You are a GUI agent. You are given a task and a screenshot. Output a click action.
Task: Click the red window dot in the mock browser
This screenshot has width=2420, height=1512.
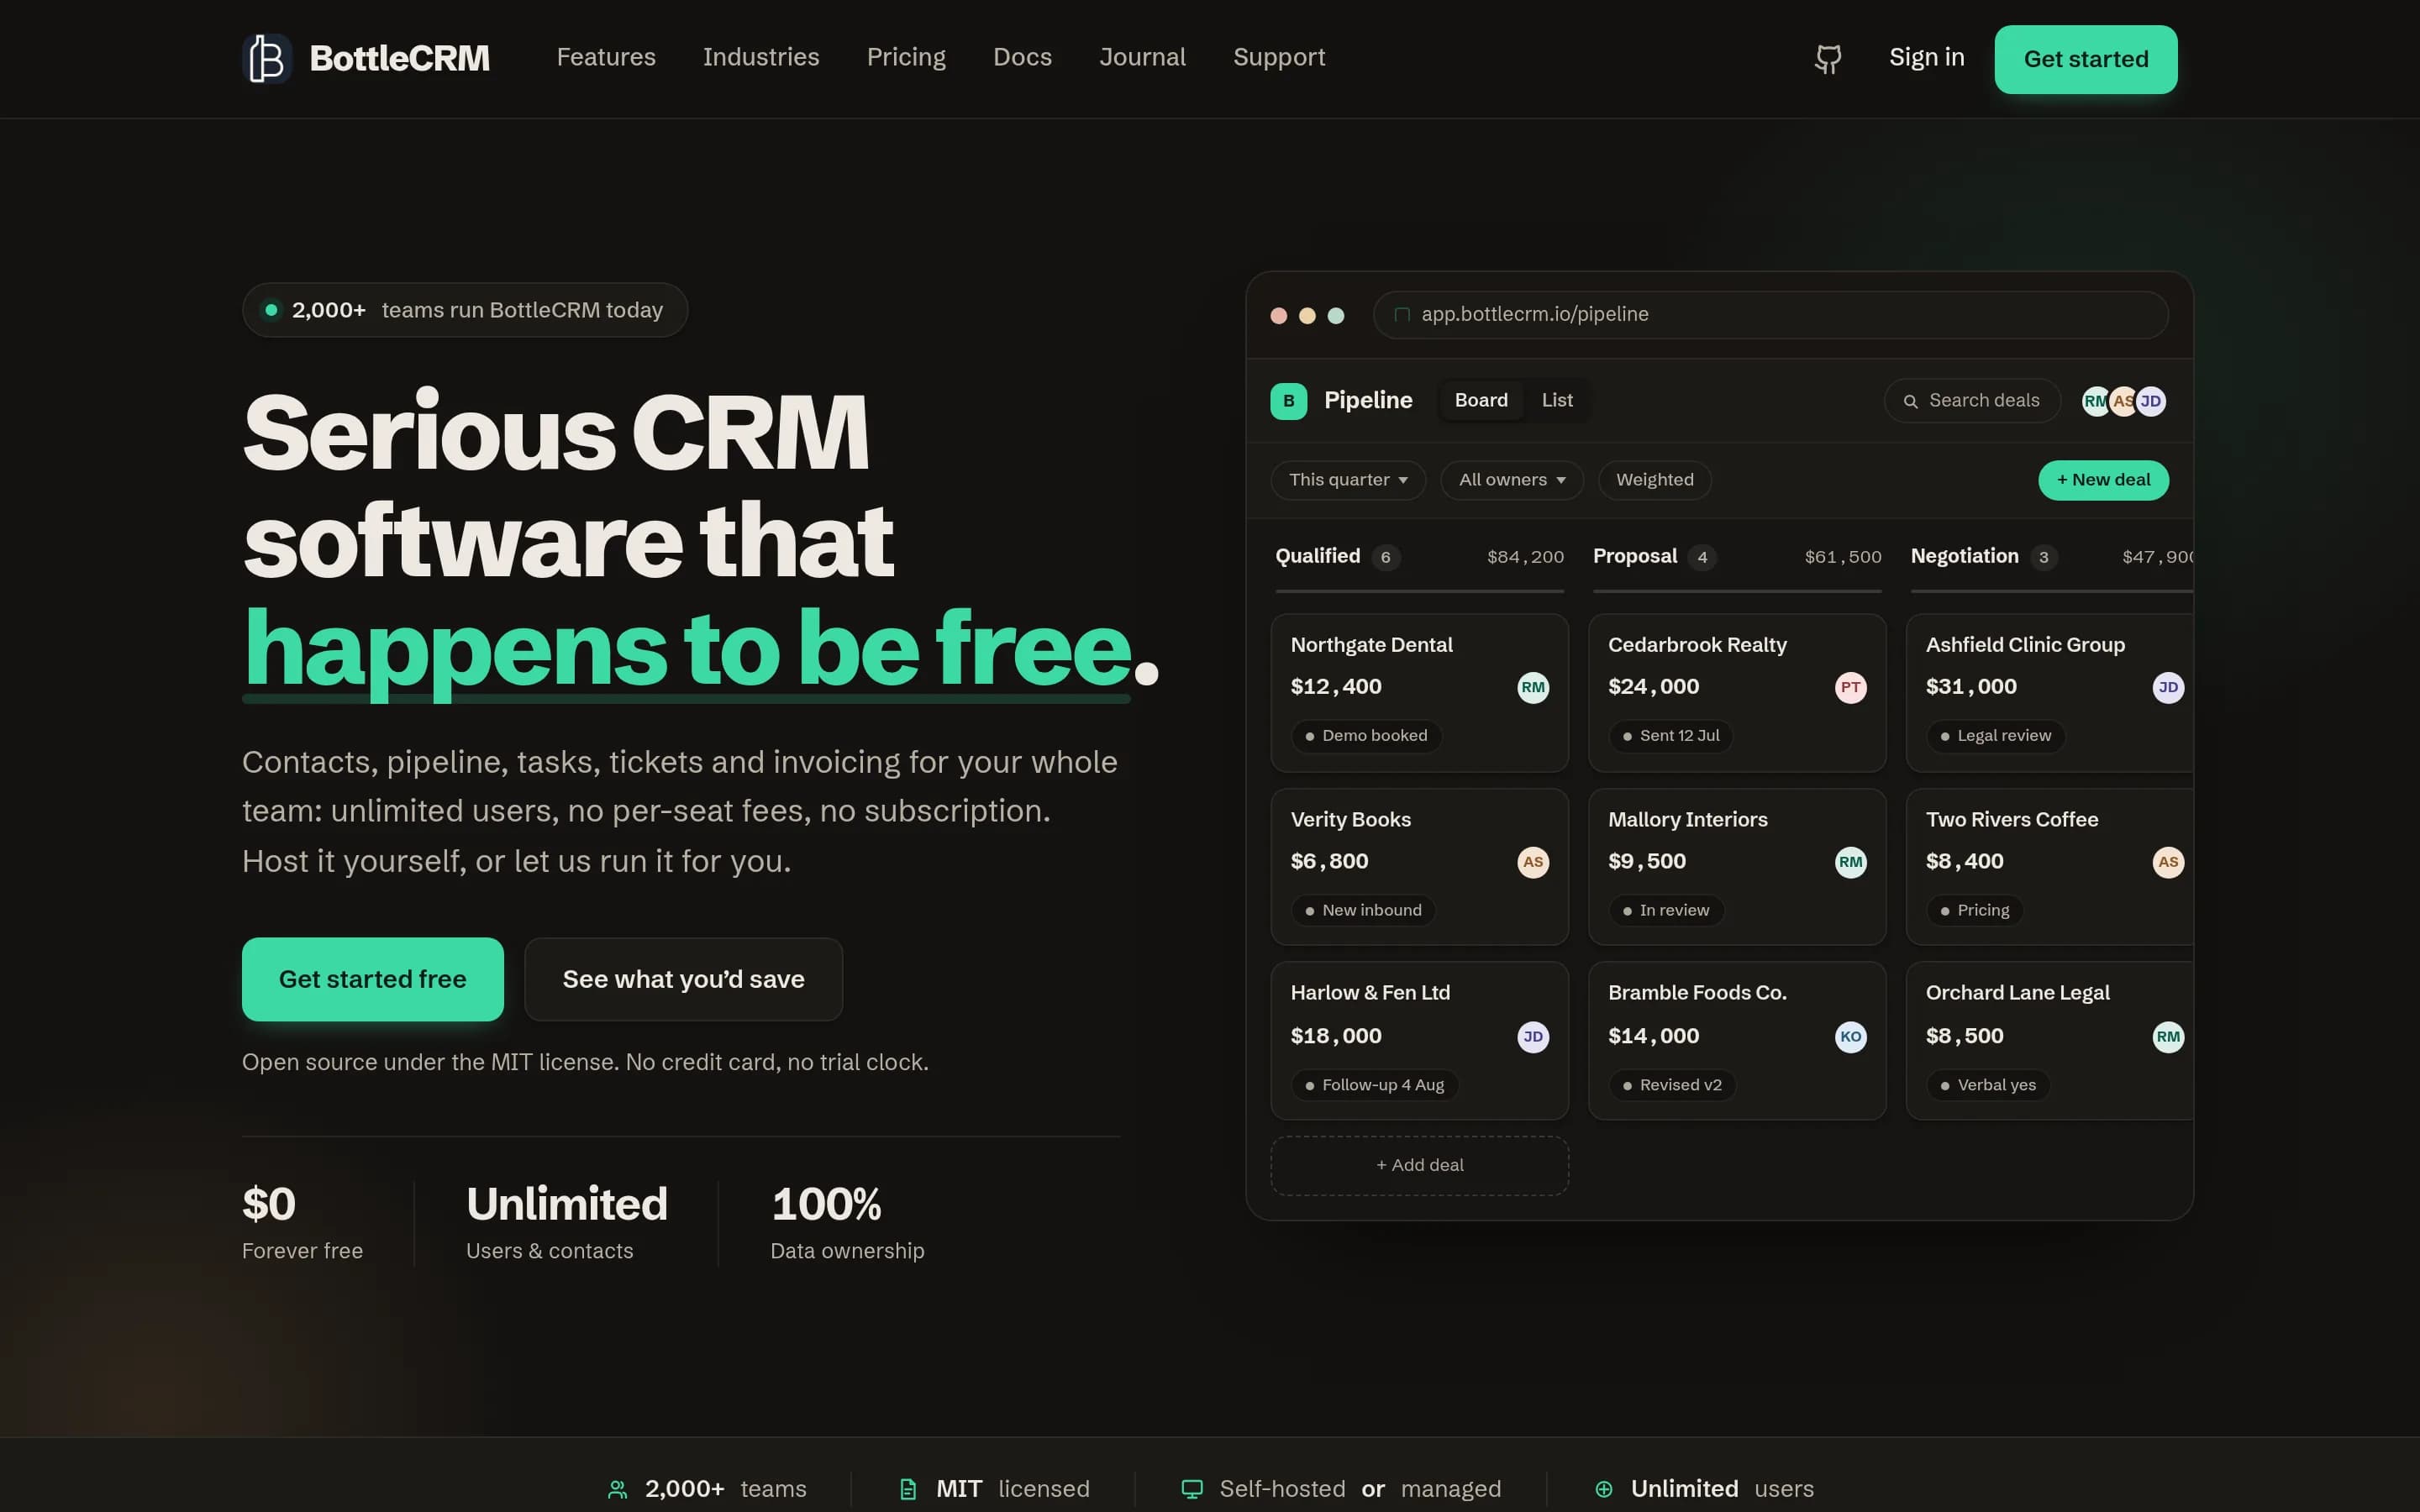1278,316
